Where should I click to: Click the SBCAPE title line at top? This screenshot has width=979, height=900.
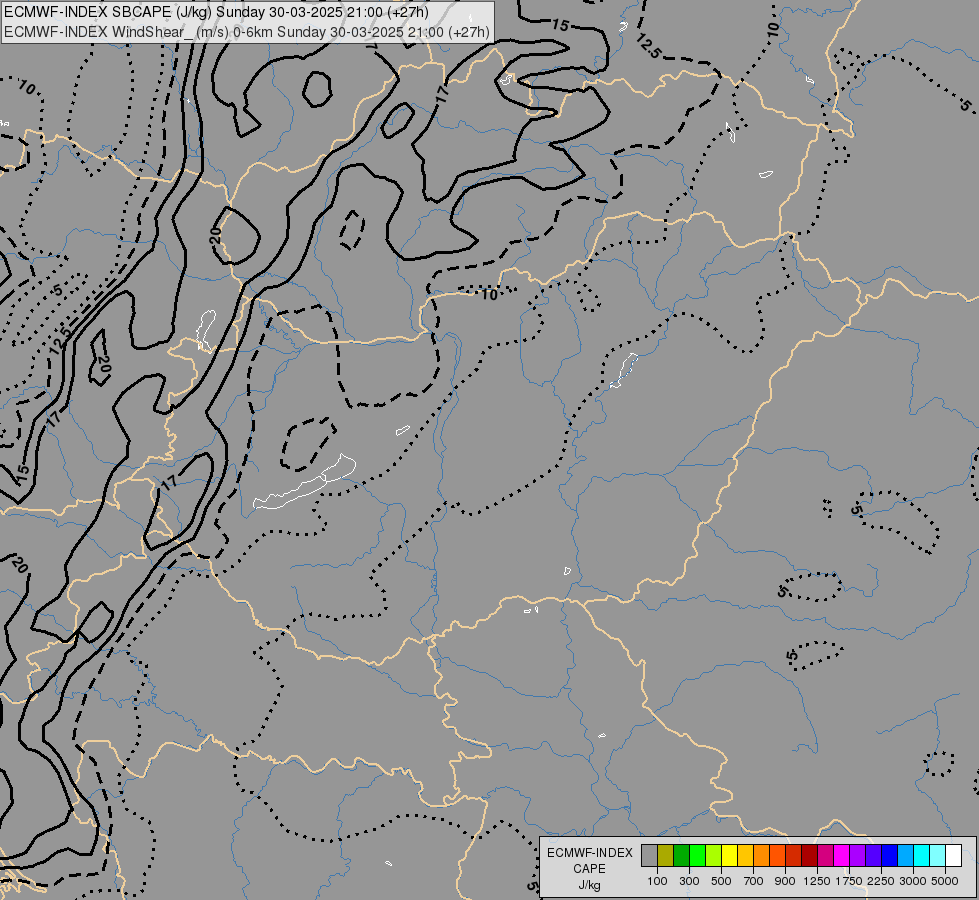[216, 12]
